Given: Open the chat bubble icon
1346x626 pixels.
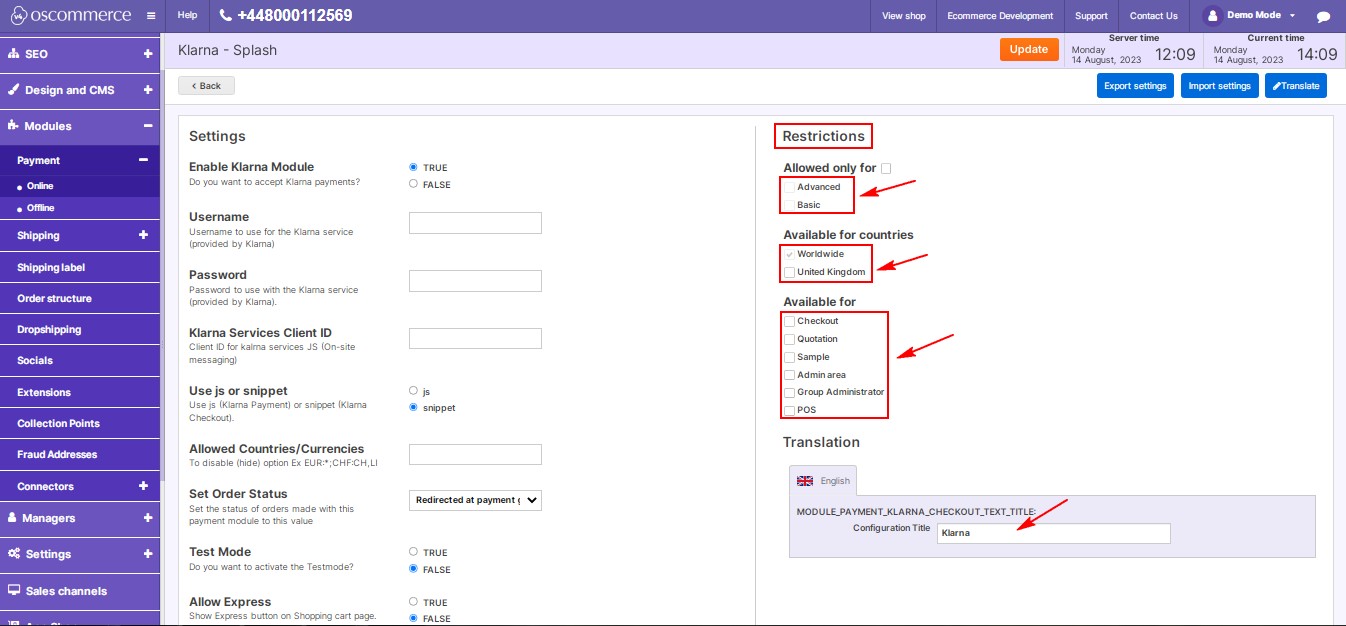Looking at the screenshot, I should (1323, 17).
